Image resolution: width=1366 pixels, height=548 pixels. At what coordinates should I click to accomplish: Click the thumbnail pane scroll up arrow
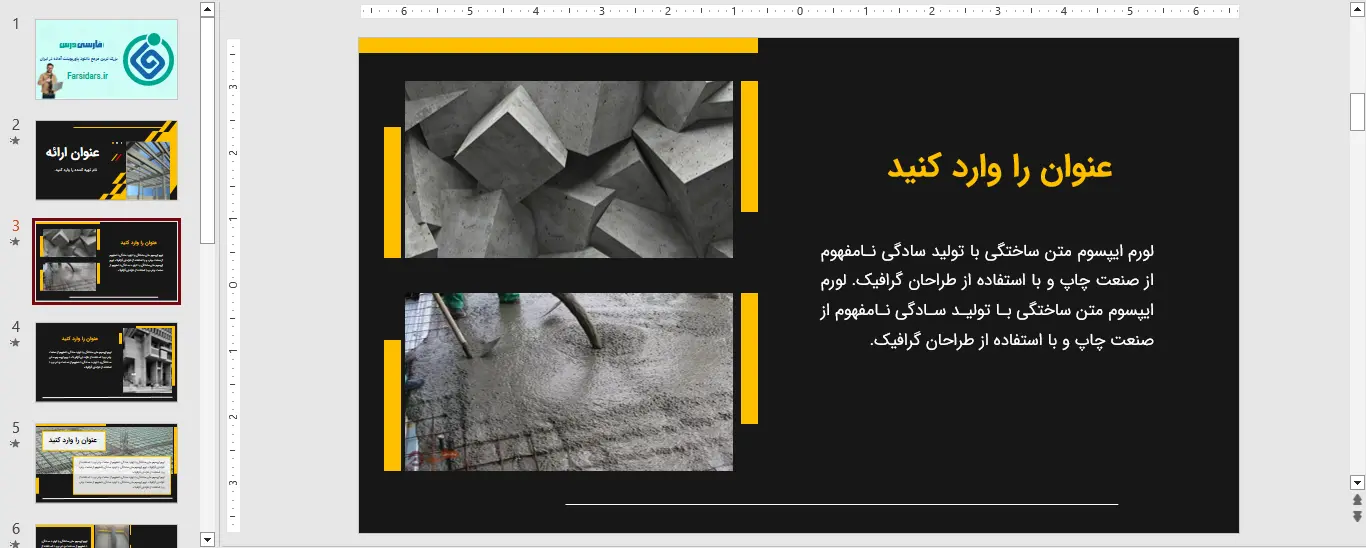[x=207, y=10]
